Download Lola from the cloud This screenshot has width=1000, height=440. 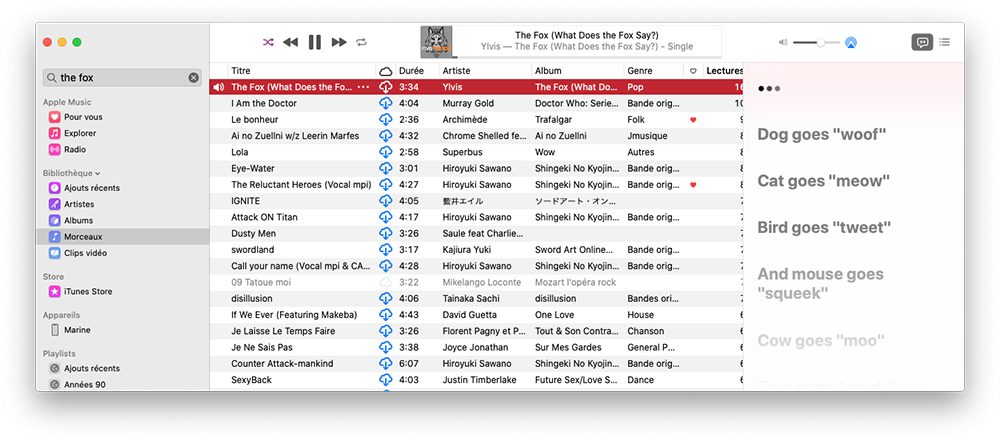coord(385,152)
